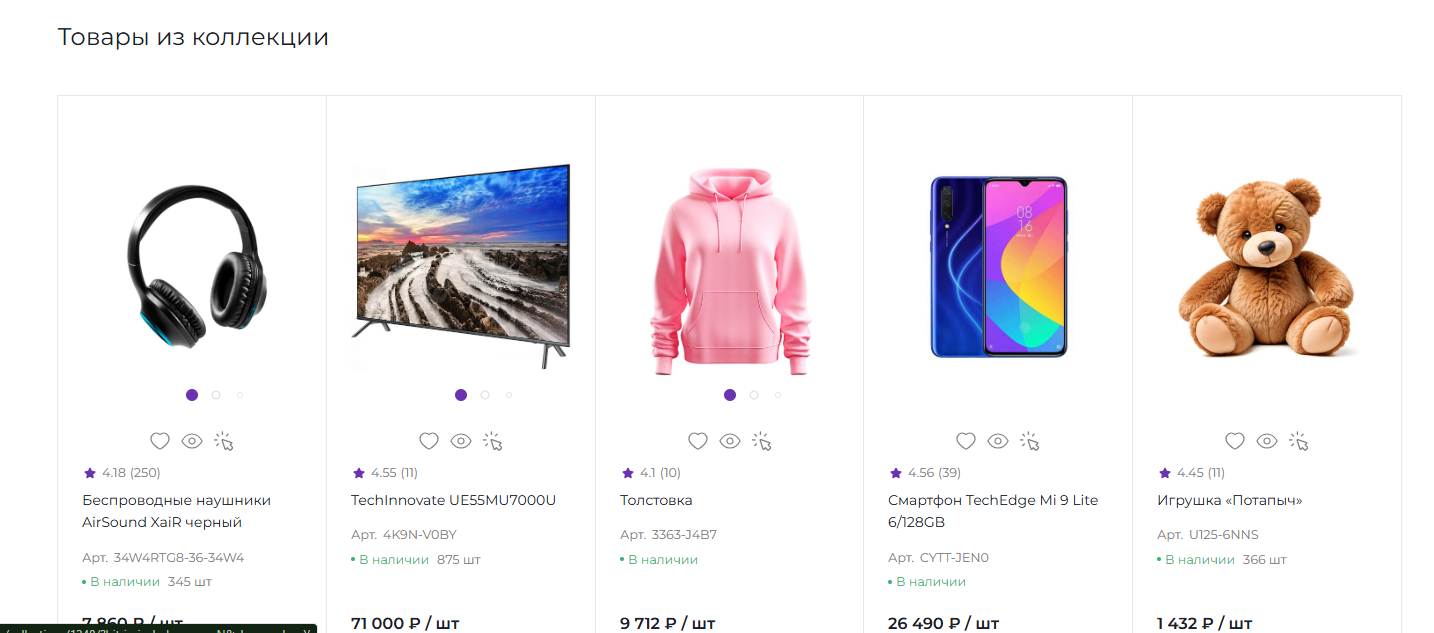1434x633 pixels.
Task: Select second image dot for headphones
Action: coord(216,395)
